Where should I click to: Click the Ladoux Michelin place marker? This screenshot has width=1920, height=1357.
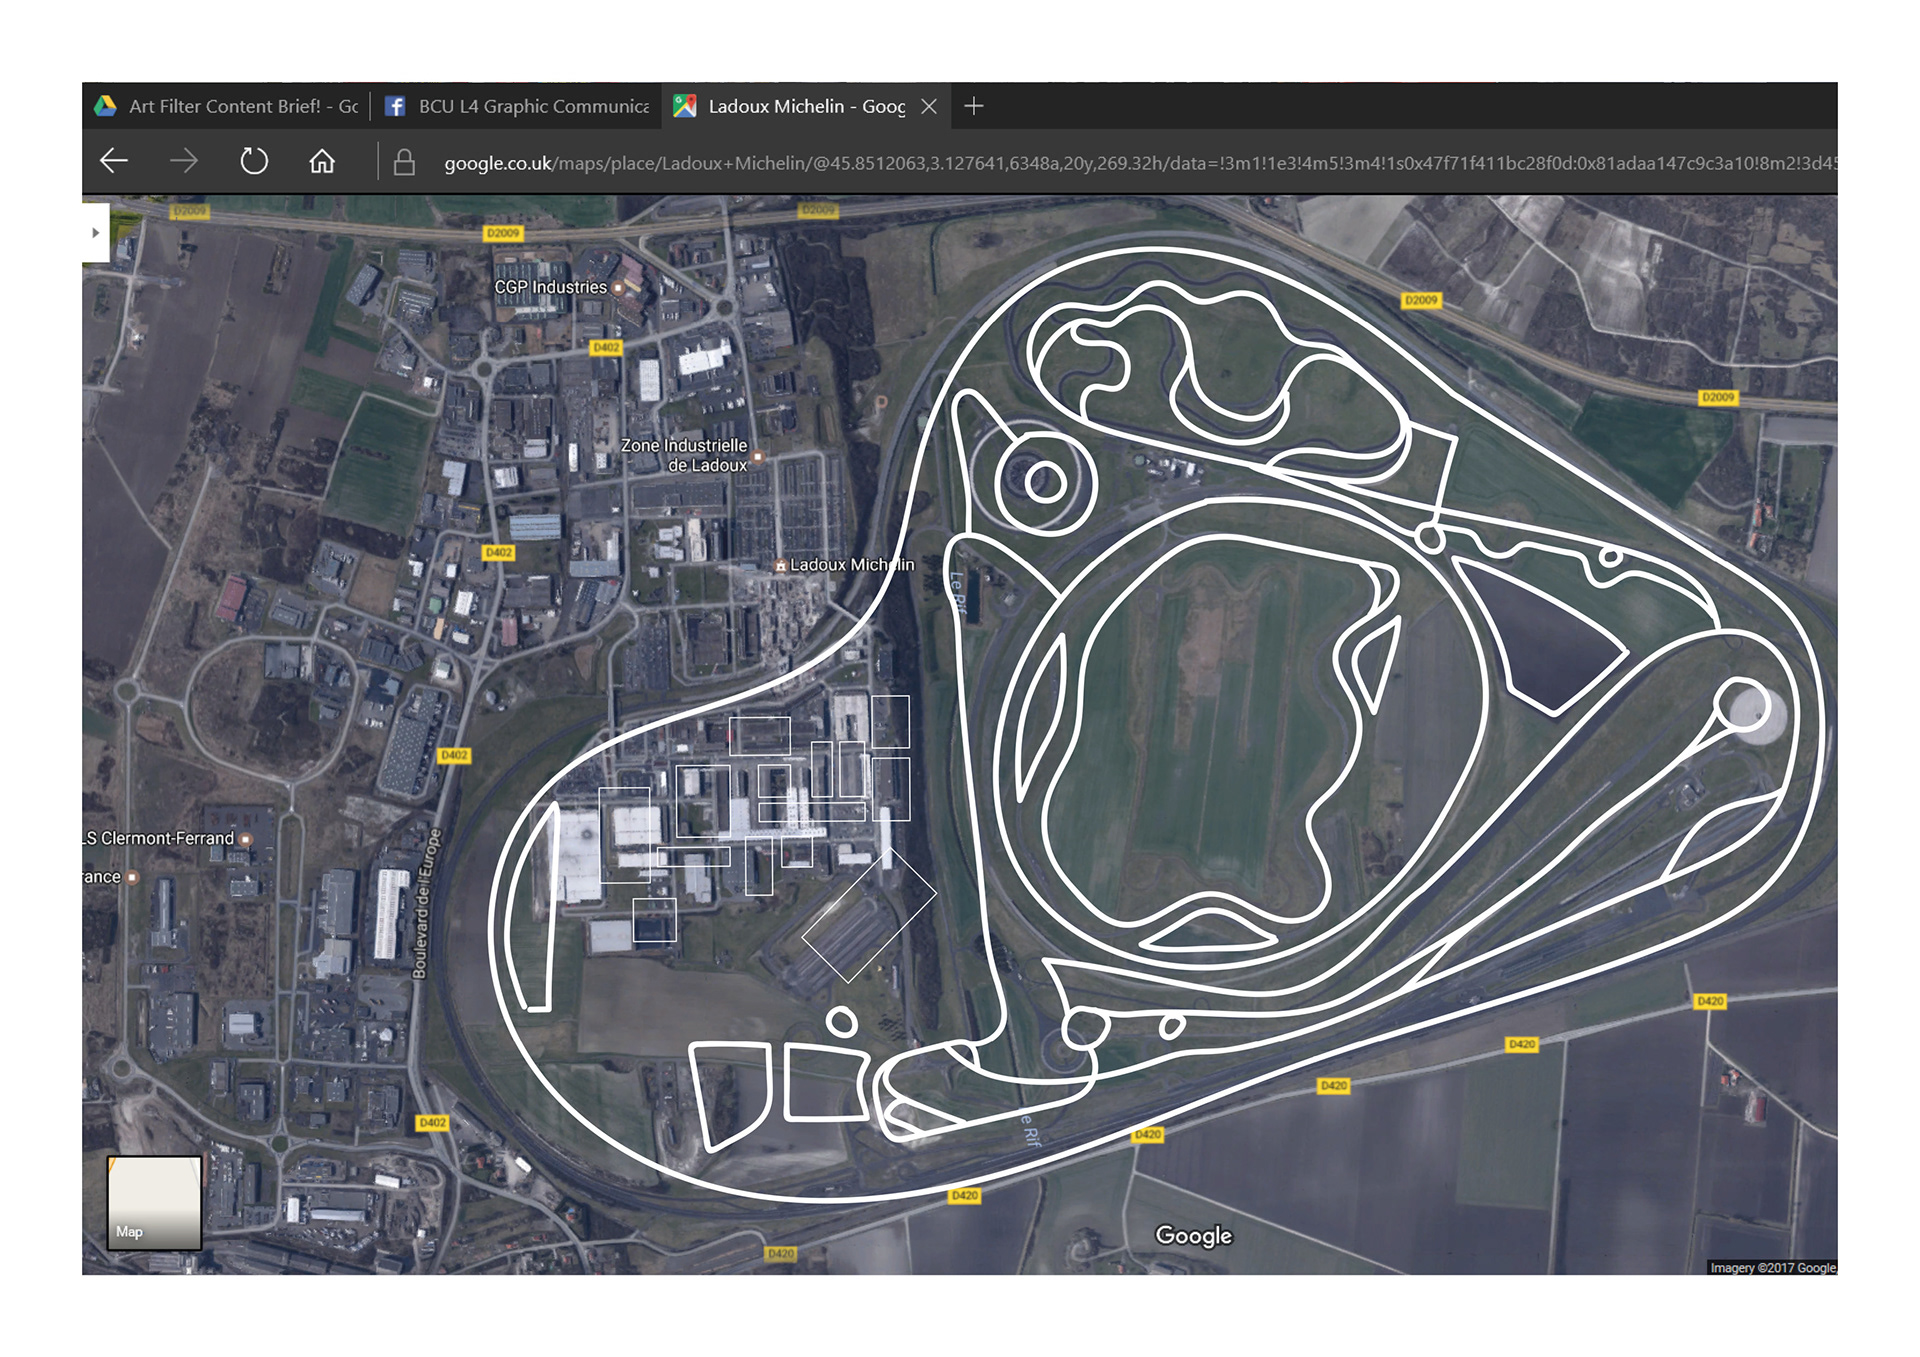pos(780,566)
